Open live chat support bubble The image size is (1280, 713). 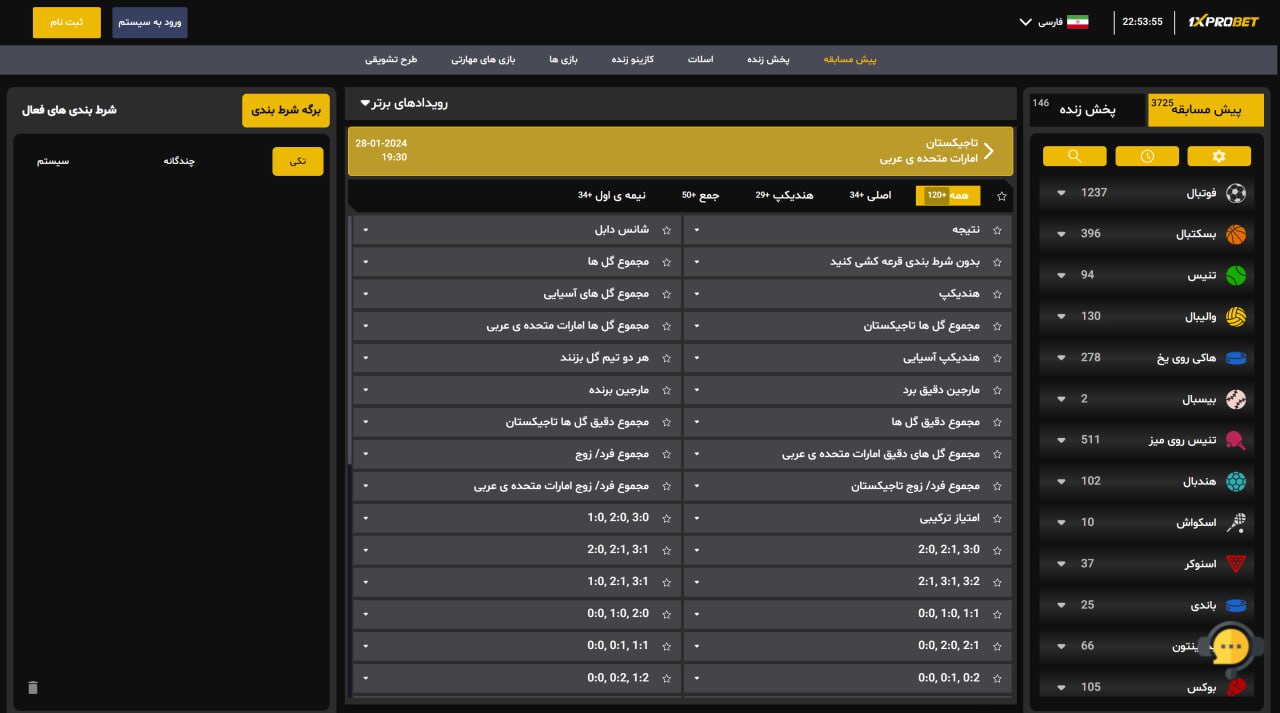(x=1231, y=648)
